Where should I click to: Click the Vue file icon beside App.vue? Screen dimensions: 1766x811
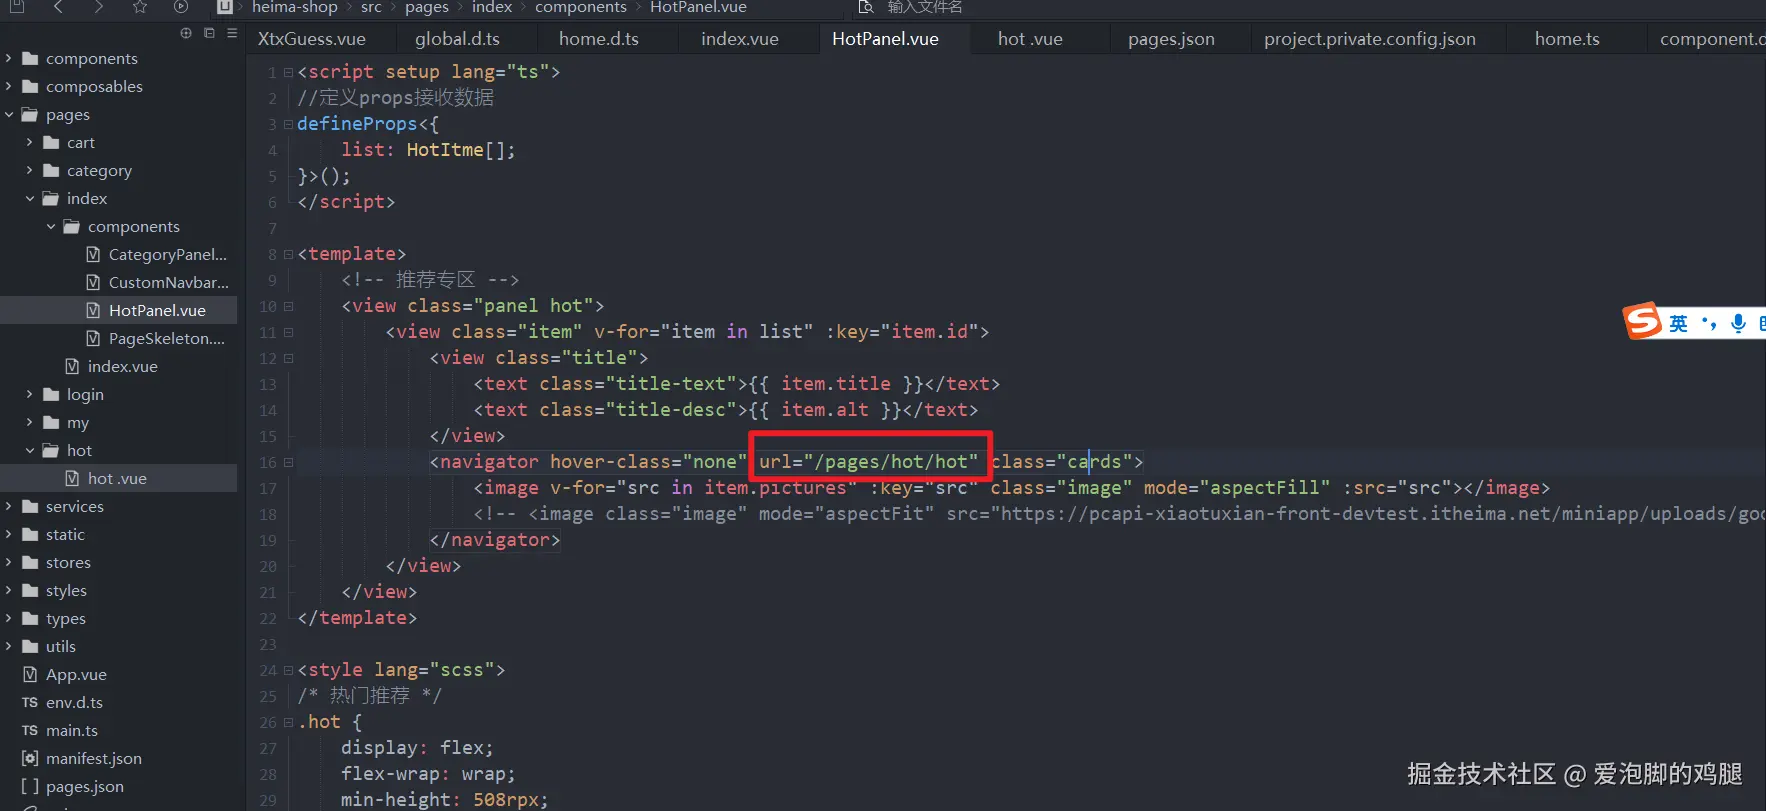click(30, 674)
